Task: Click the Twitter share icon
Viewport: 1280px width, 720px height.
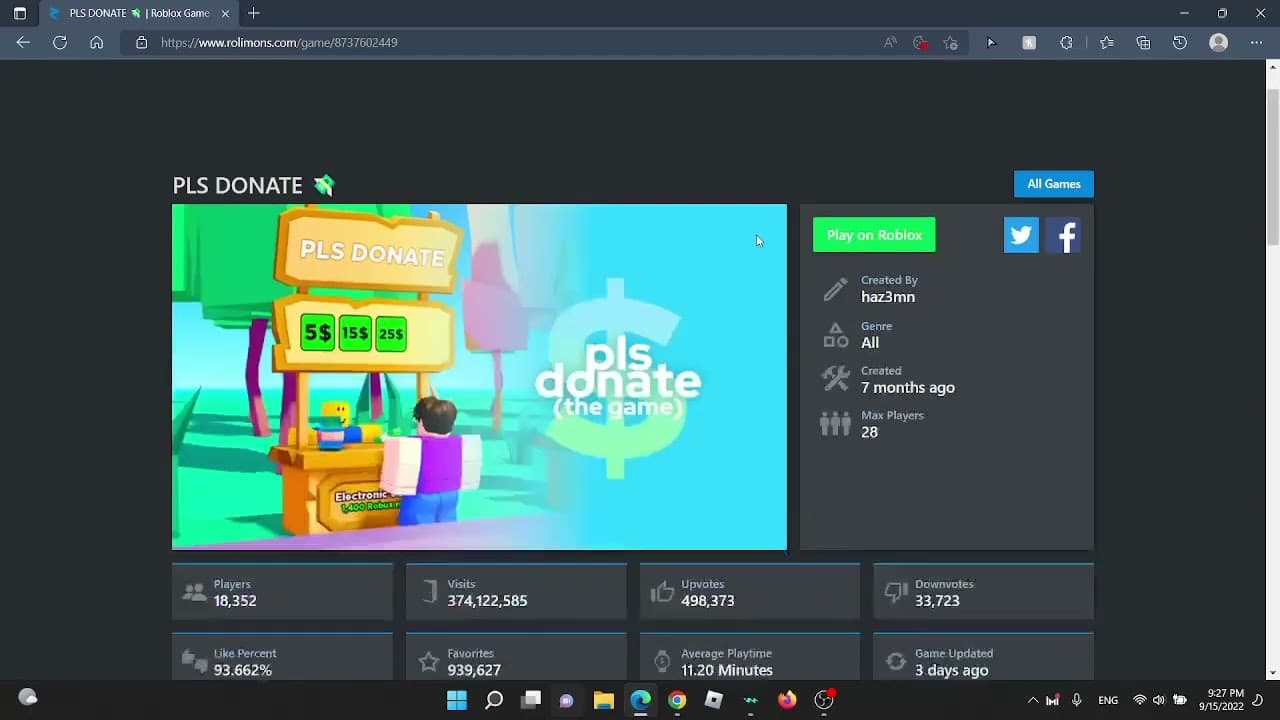Action: pyautogui.click(x=1021, y=235)
